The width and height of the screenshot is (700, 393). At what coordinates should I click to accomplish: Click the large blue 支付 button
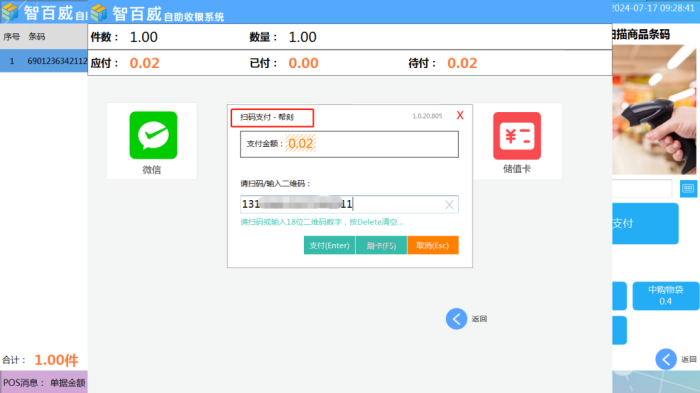tap(645, 224)
